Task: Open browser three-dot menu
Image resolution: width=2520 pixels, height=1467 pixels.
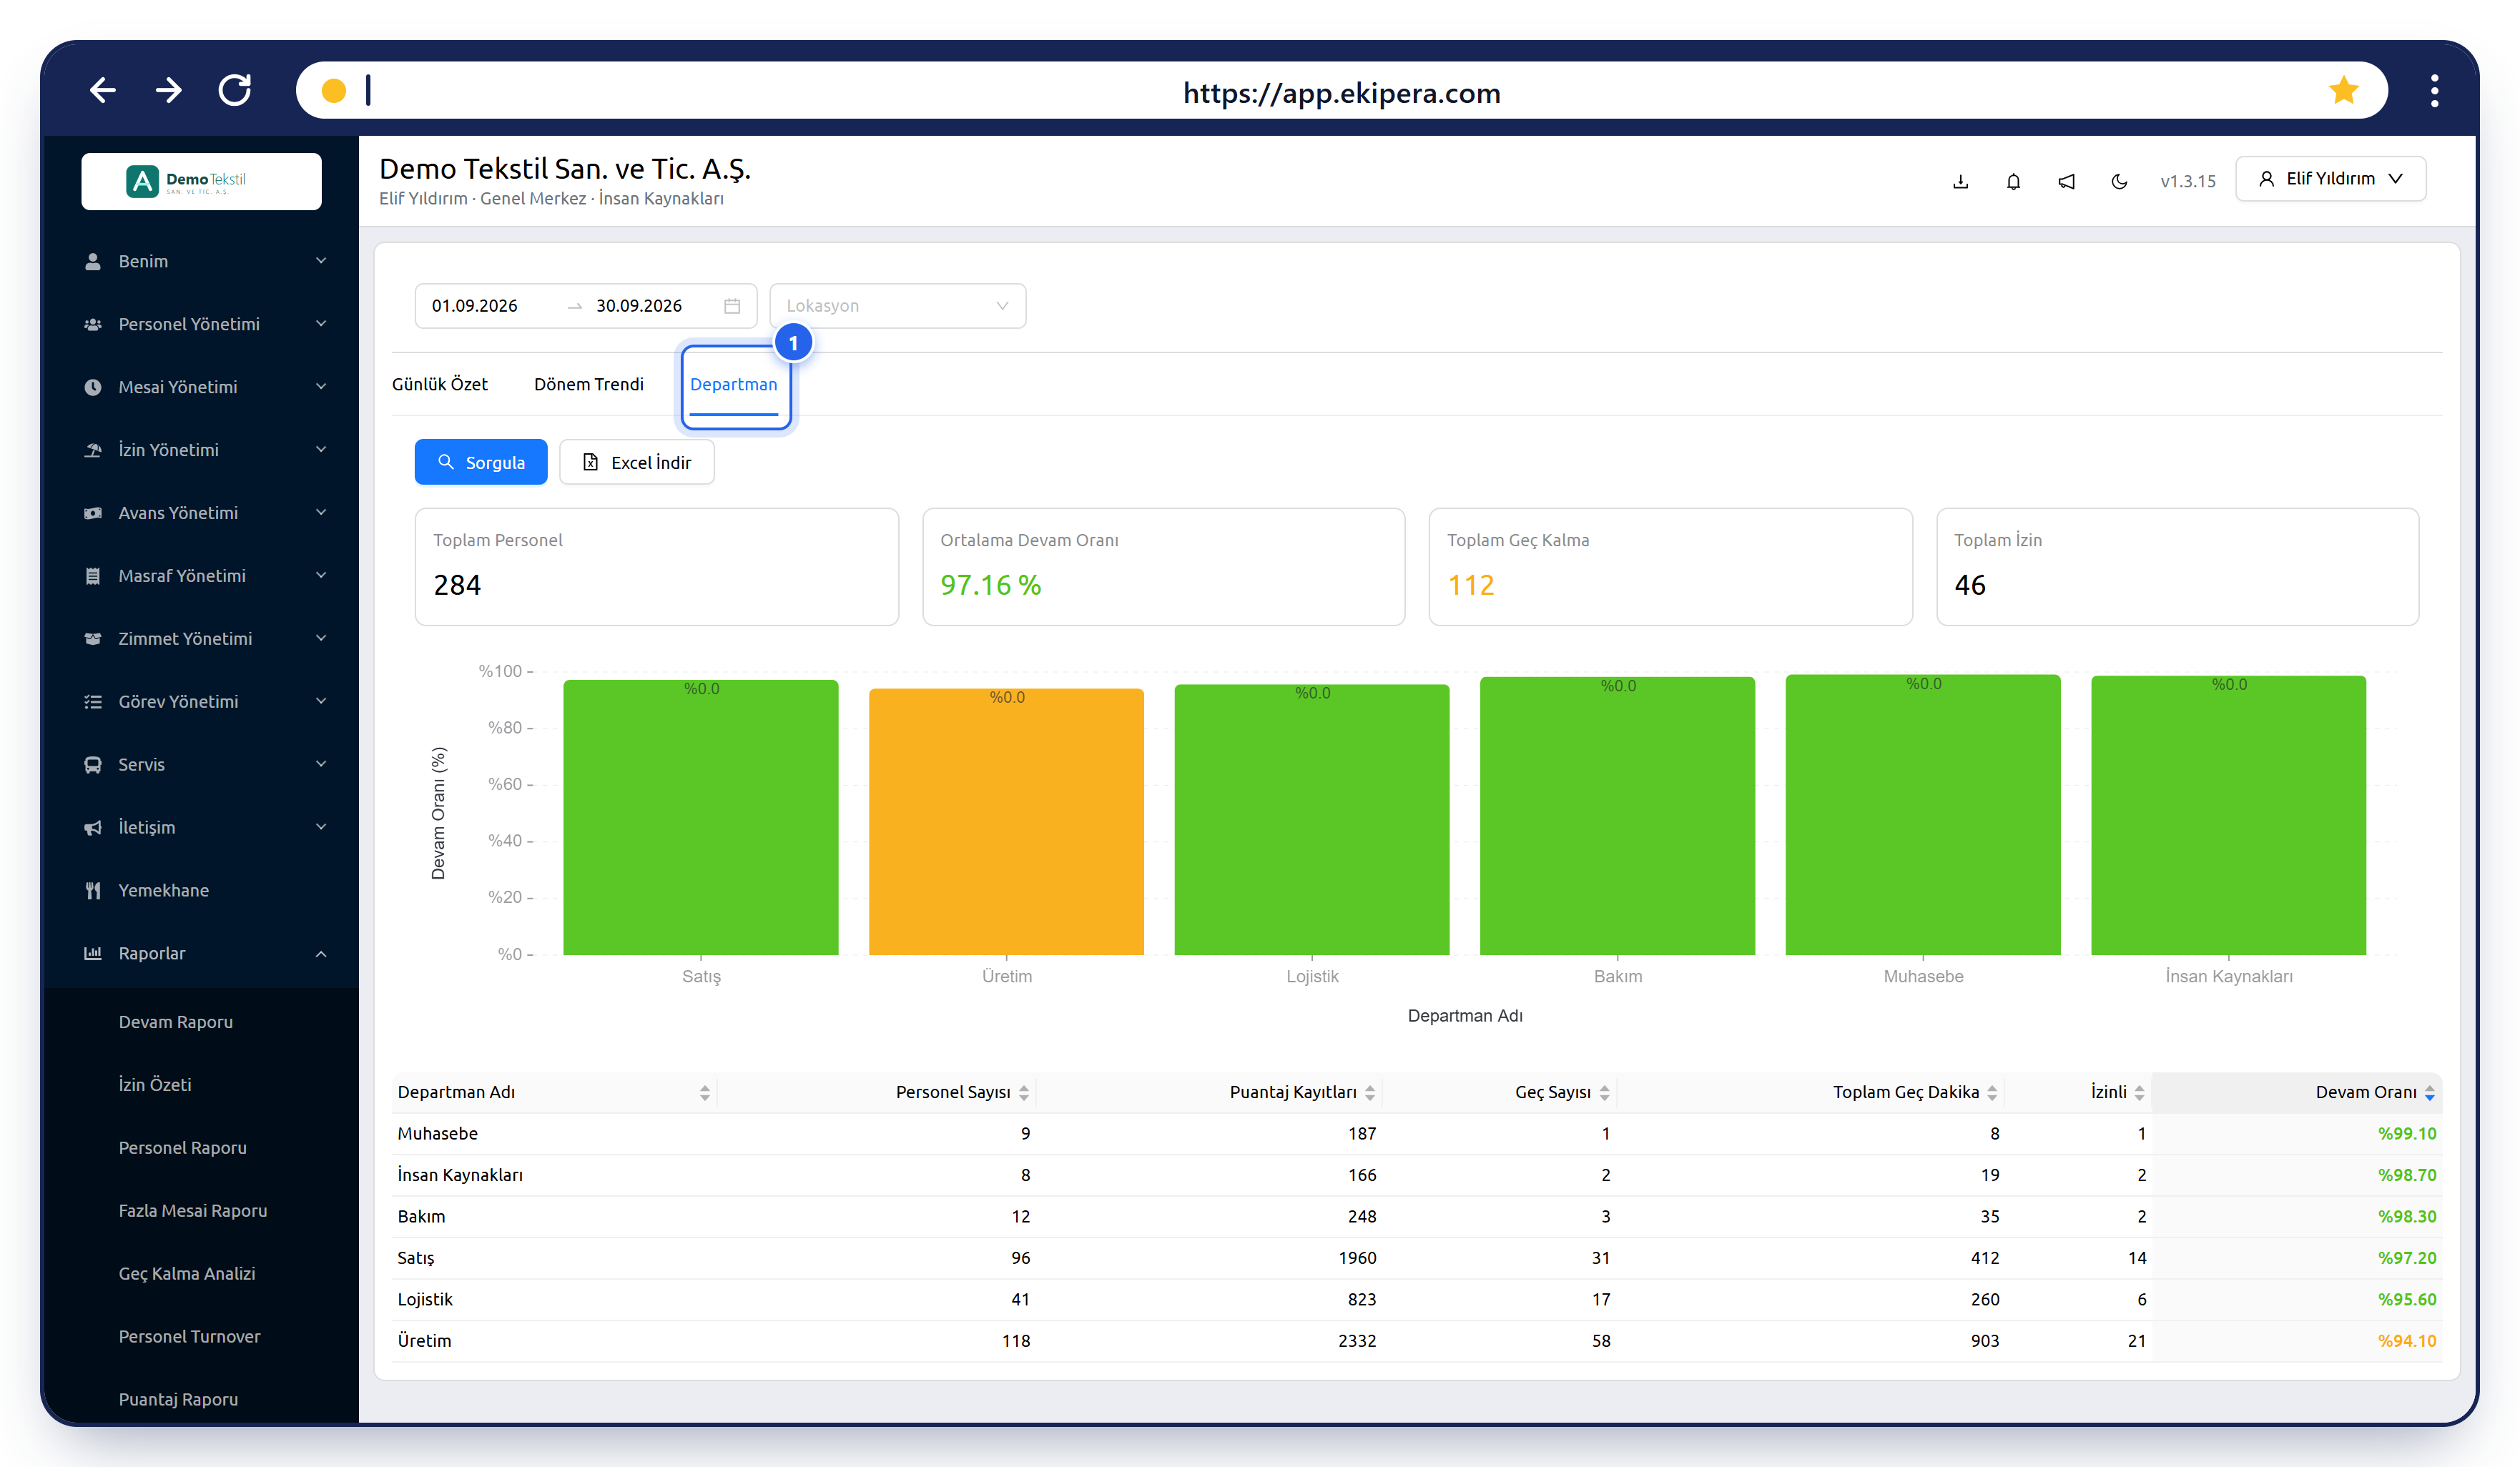Action: (2434, 91)
